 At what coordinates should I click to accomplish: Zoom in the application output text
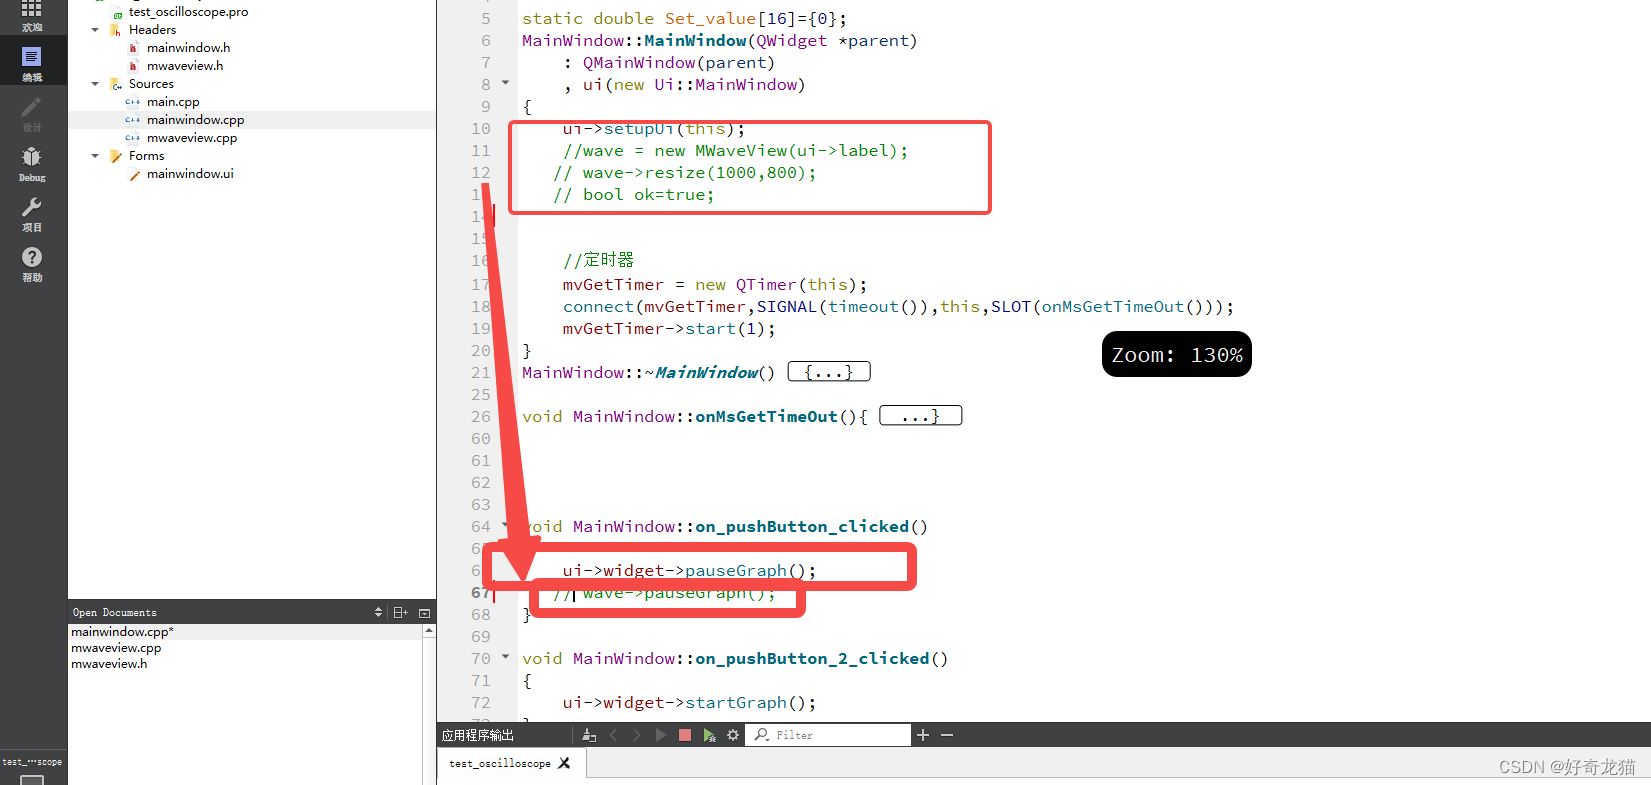click(x=923, y=735)
